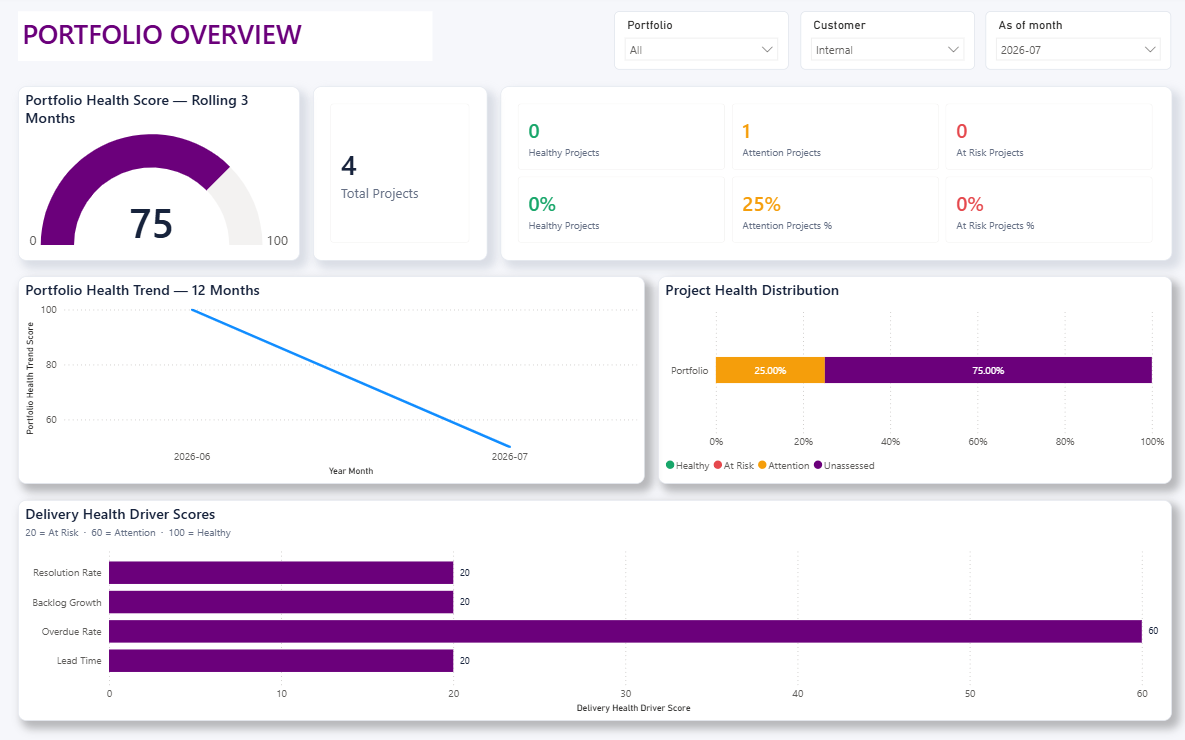Click the Portfolio dropdown chevron arrow
The width and height of the screenshot is (1185, 740).
766,50
